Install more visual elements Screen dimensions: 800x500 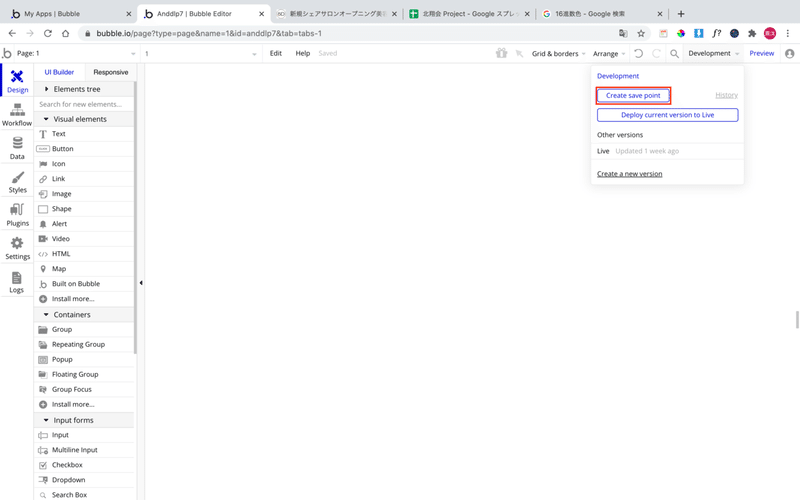[x=84, y=298]
